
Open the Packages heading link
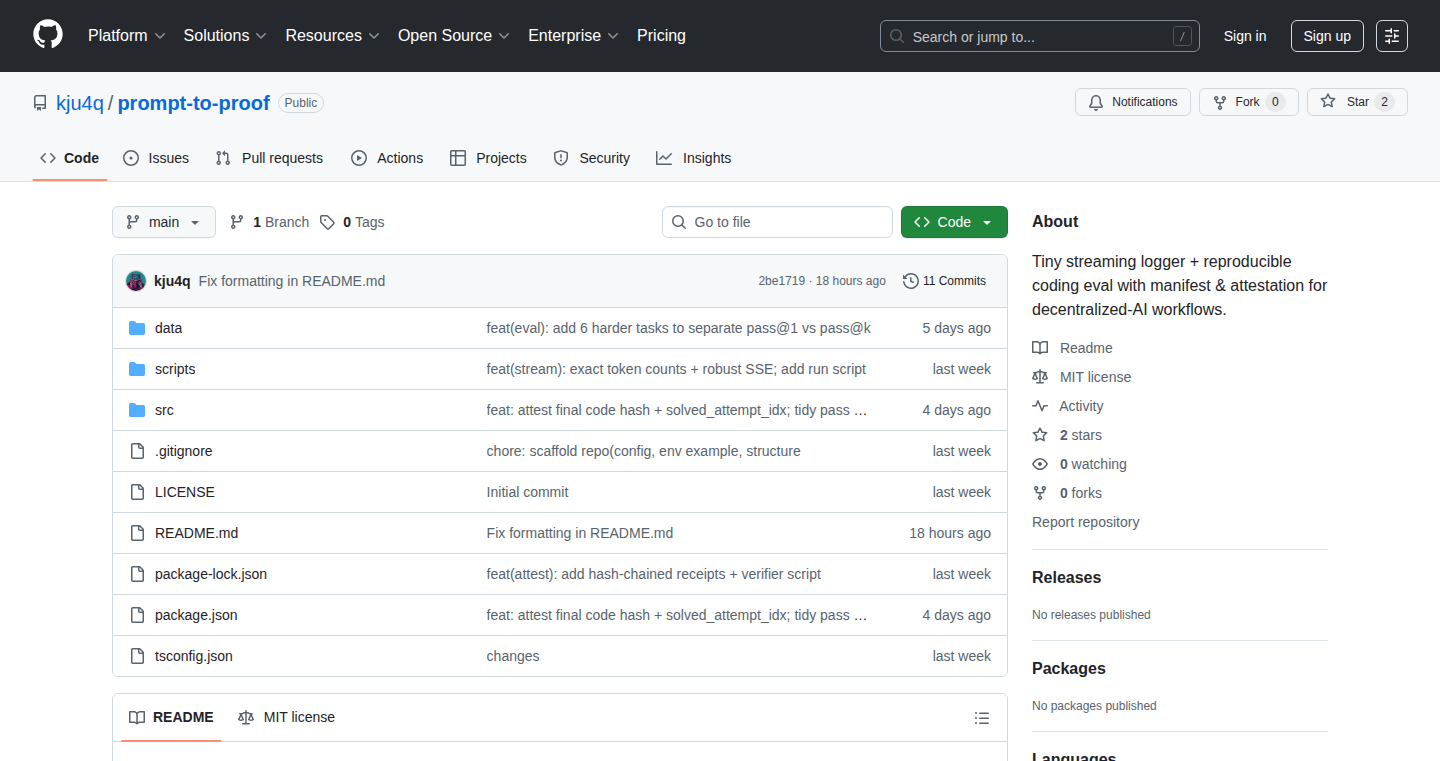point(1069,669)
